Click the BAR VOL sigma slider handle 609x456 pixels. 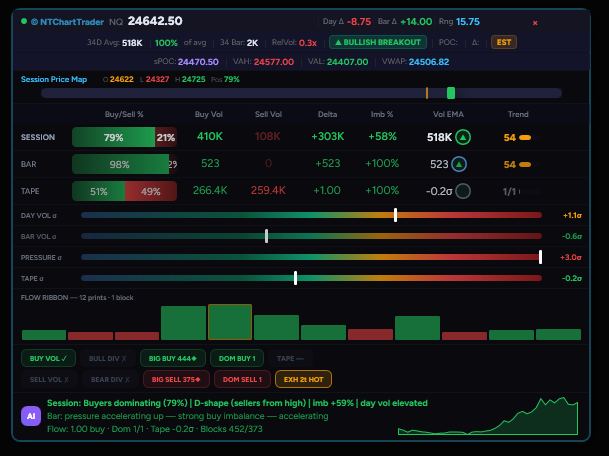(266, 236)
